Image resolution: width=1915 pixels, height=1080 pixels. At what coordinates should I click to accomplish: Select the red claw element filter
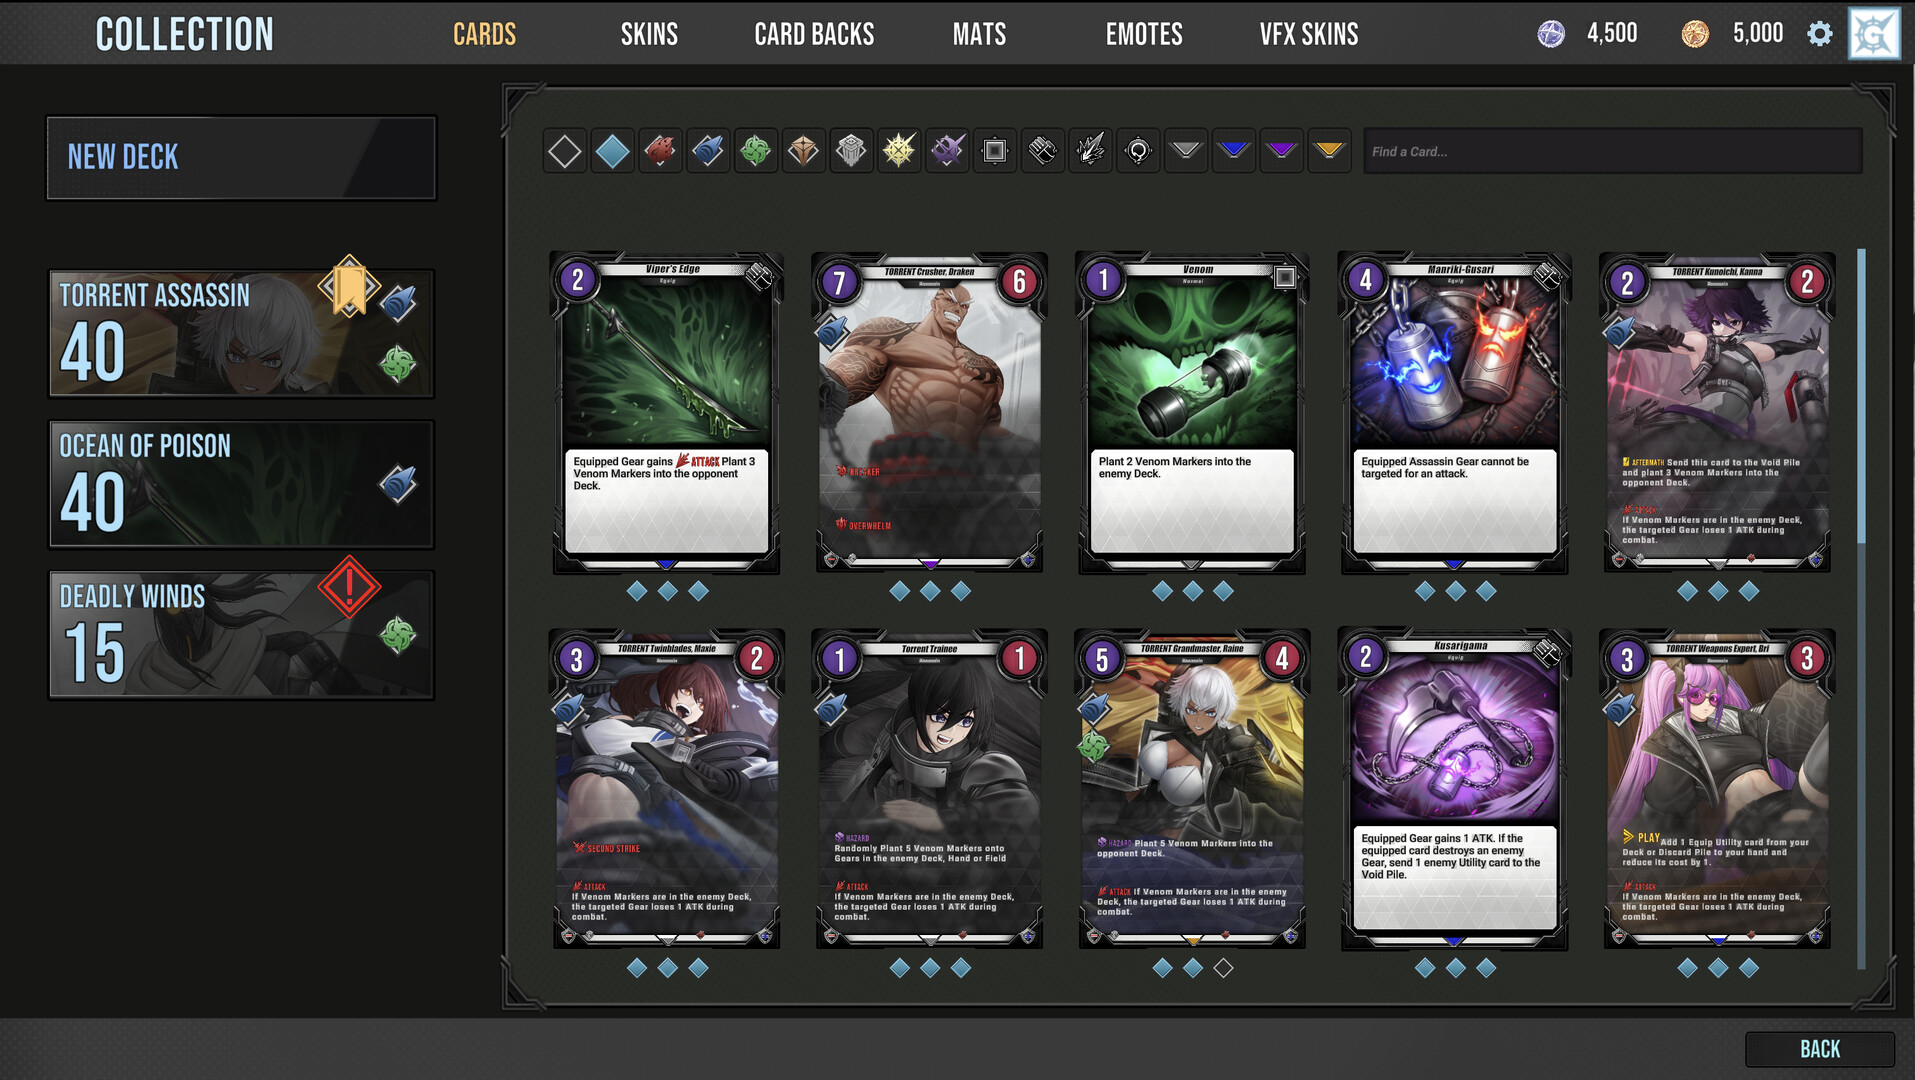[x=660, y=150]
